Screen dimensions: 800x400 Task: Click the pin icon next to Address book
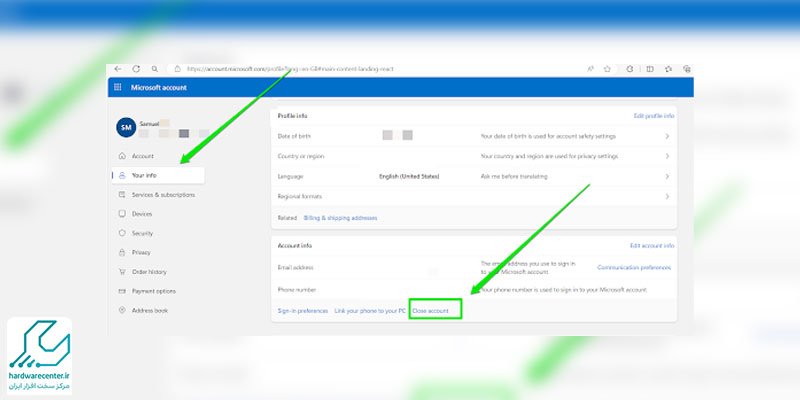[122, 310]
